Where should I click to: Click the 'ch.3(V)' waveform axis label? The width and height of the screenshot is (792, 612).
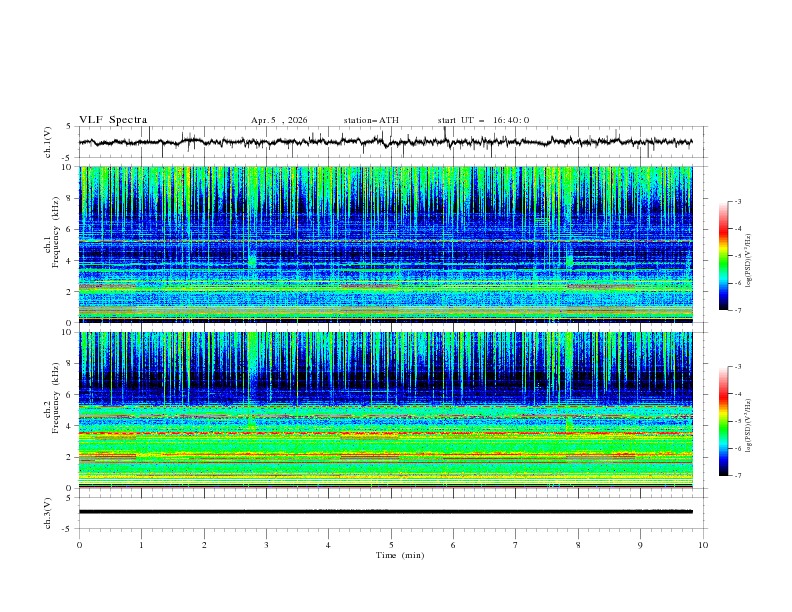(48, 513)
